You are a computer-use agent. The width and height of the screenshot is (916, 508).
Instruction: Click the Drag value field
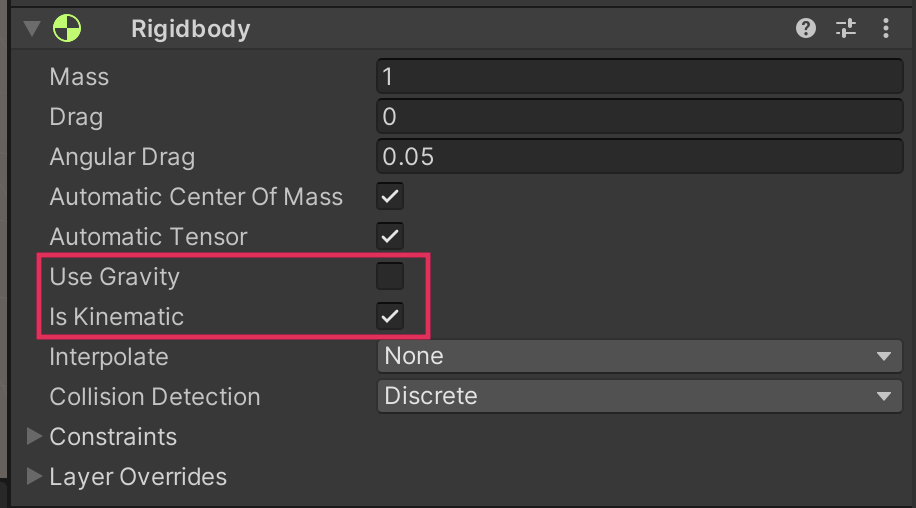pyautogui.click(x=640, y=117)
